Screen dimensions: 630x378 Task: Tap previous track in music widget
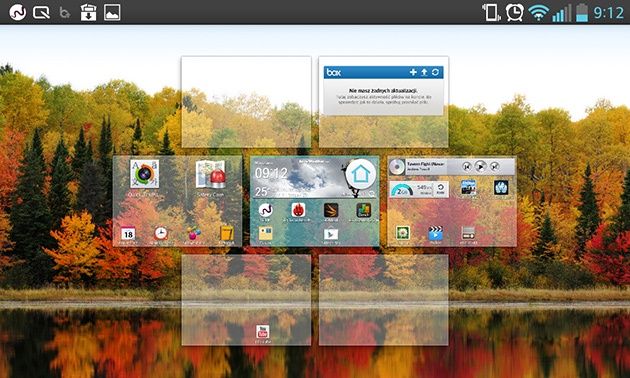tap(466, 166)
